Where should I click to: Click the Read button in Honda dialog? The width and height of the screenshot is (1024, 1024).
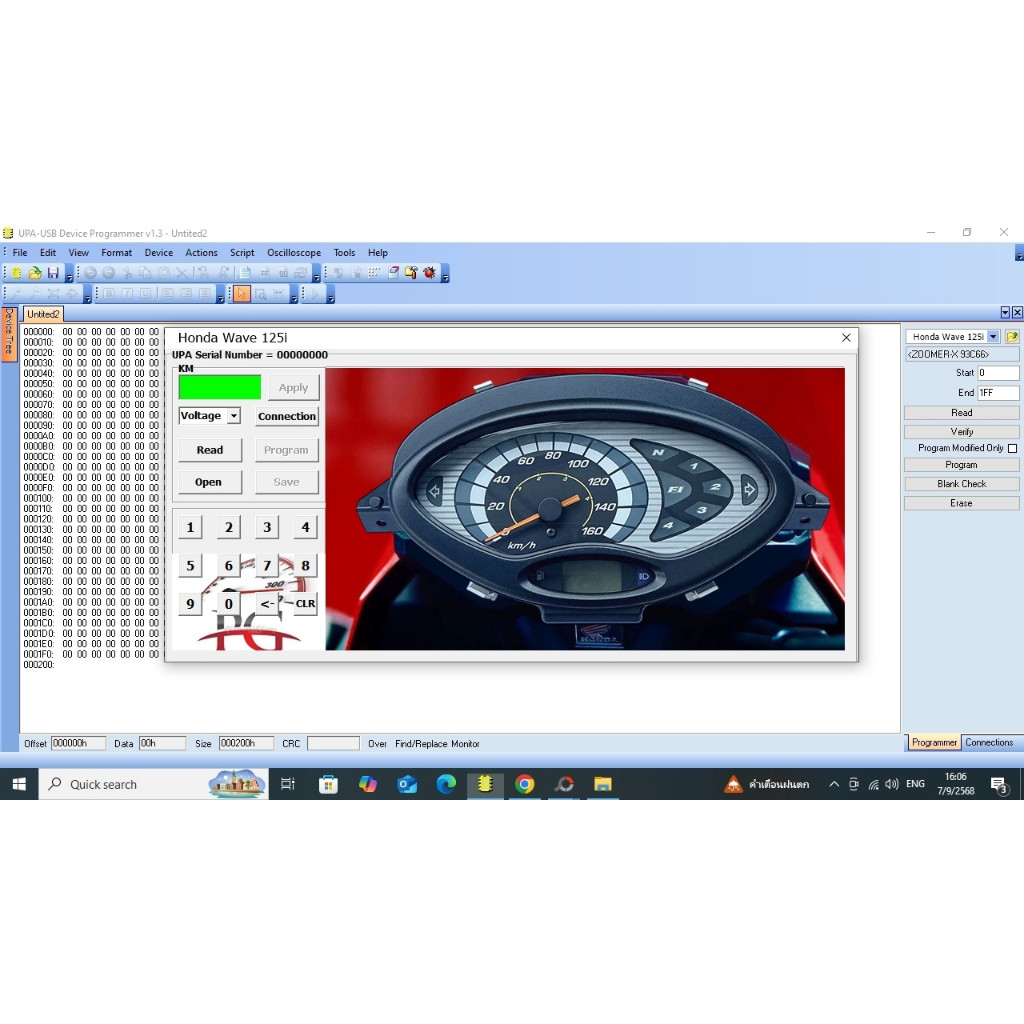pos(210,450)
